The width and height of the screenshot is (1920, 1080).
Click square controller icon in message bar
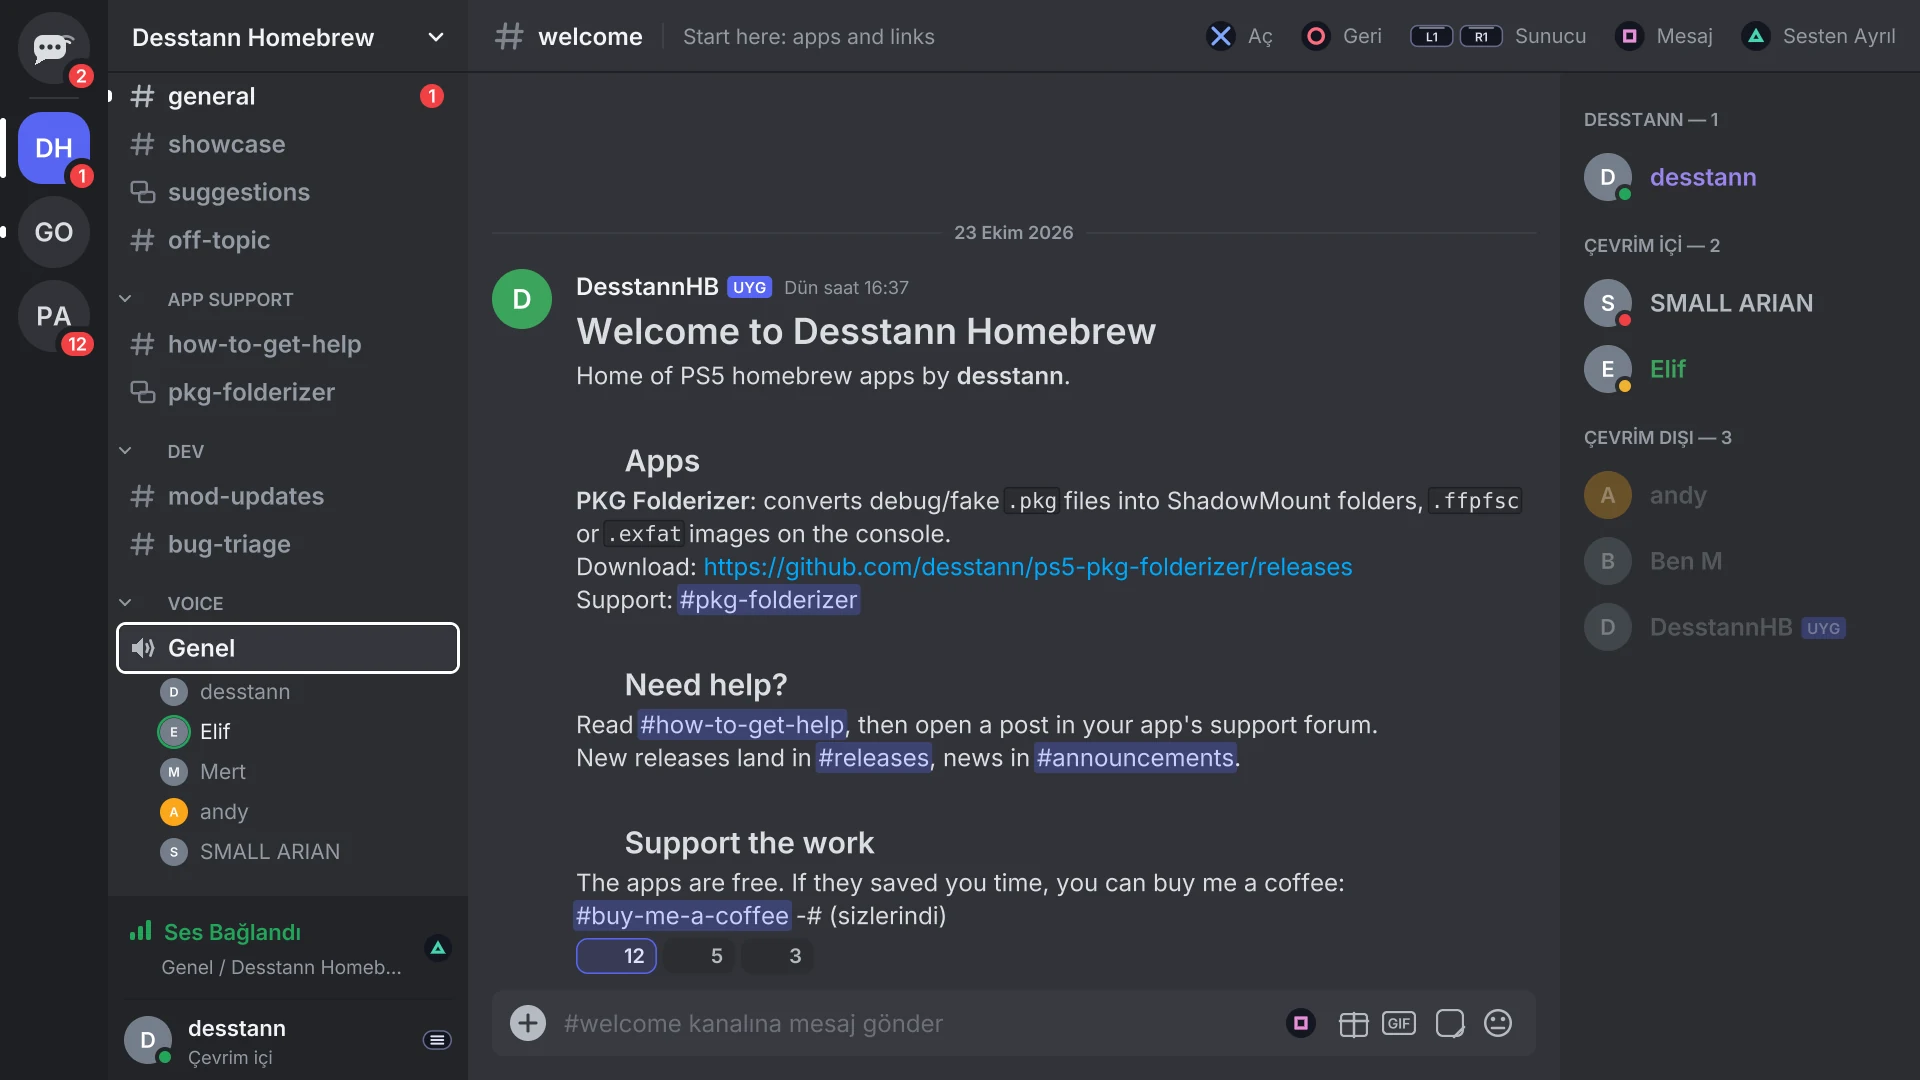pos(1301,1023)
